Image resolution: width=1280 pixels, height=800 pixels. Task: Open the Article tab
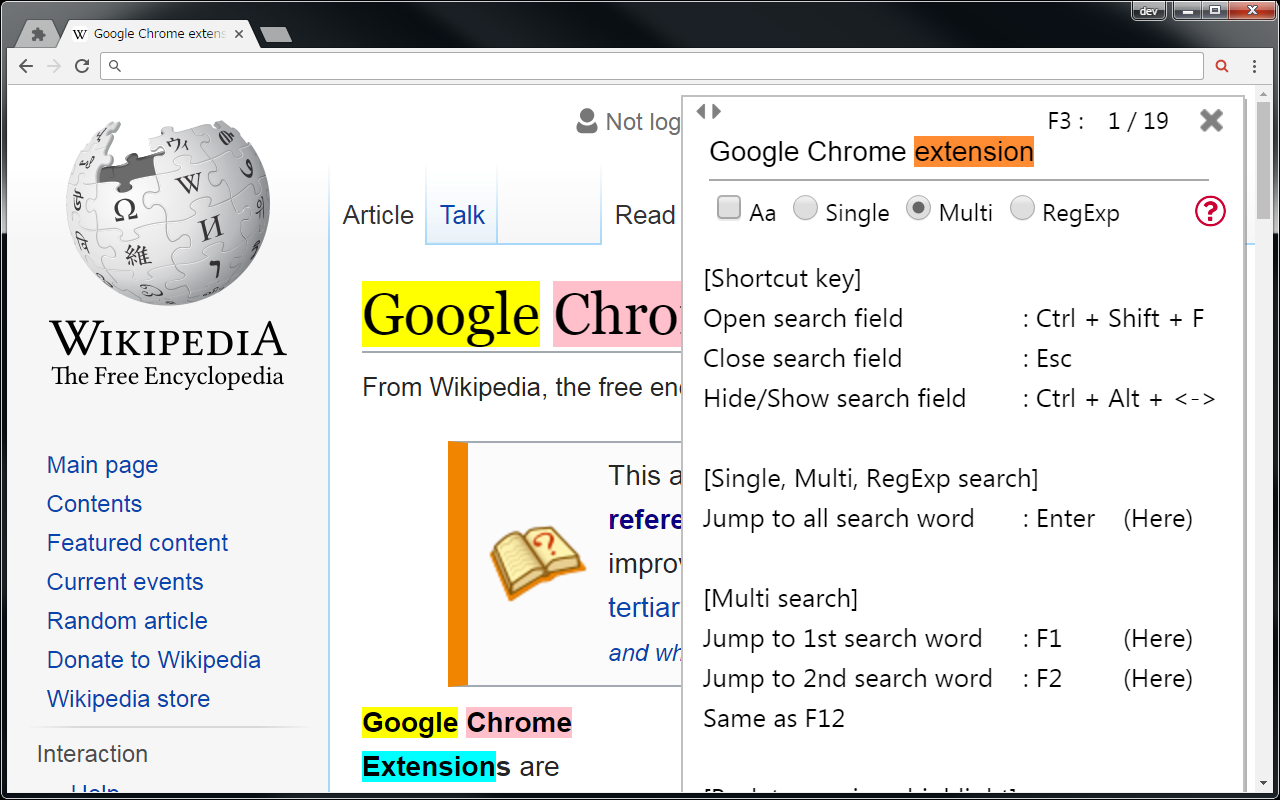pos(378,215)
